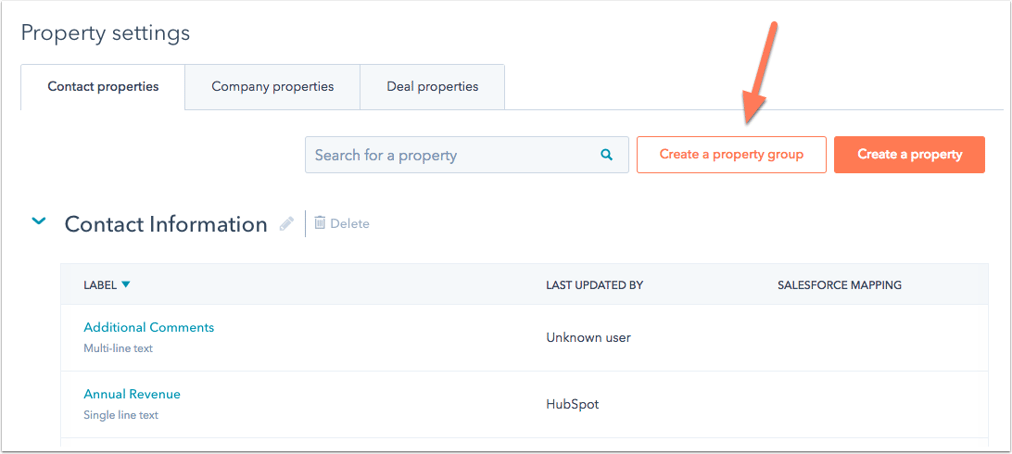Select the Contact properties tab
Viewport: 1012px width, 454px height.
tap(103, 87)
